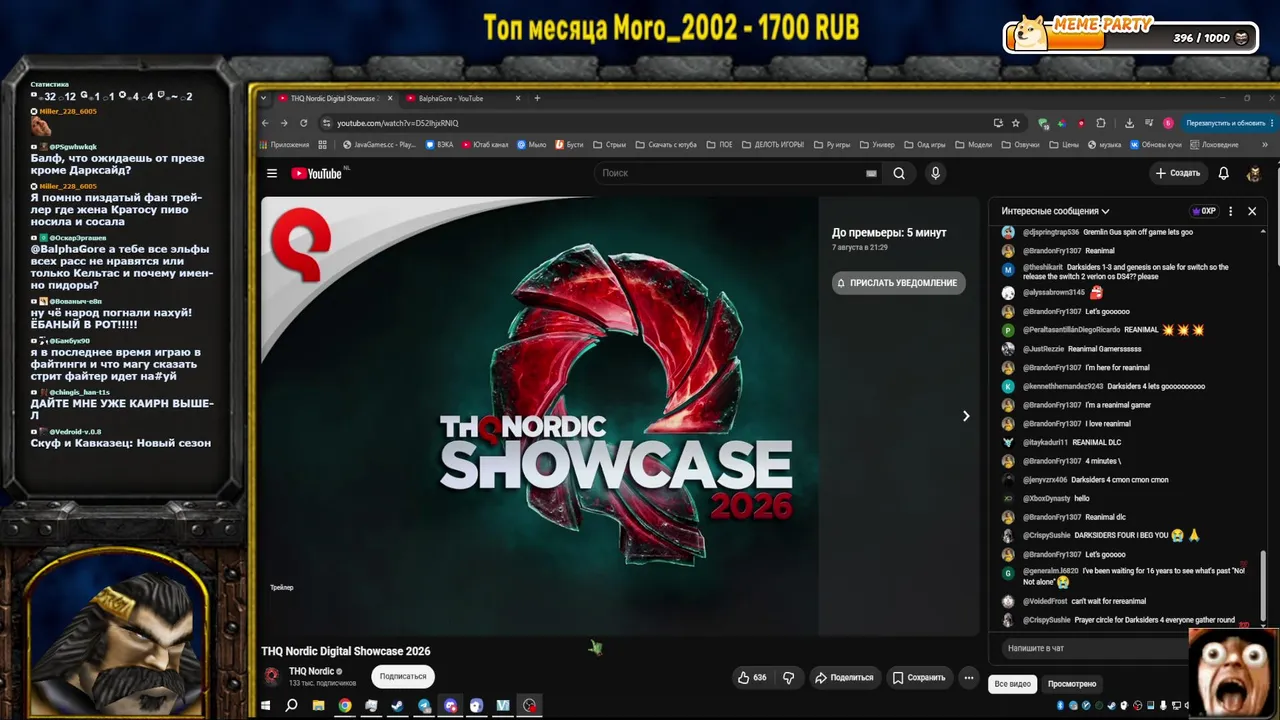Open the 'ОХР' points badge in chat header

(1203, 211)
